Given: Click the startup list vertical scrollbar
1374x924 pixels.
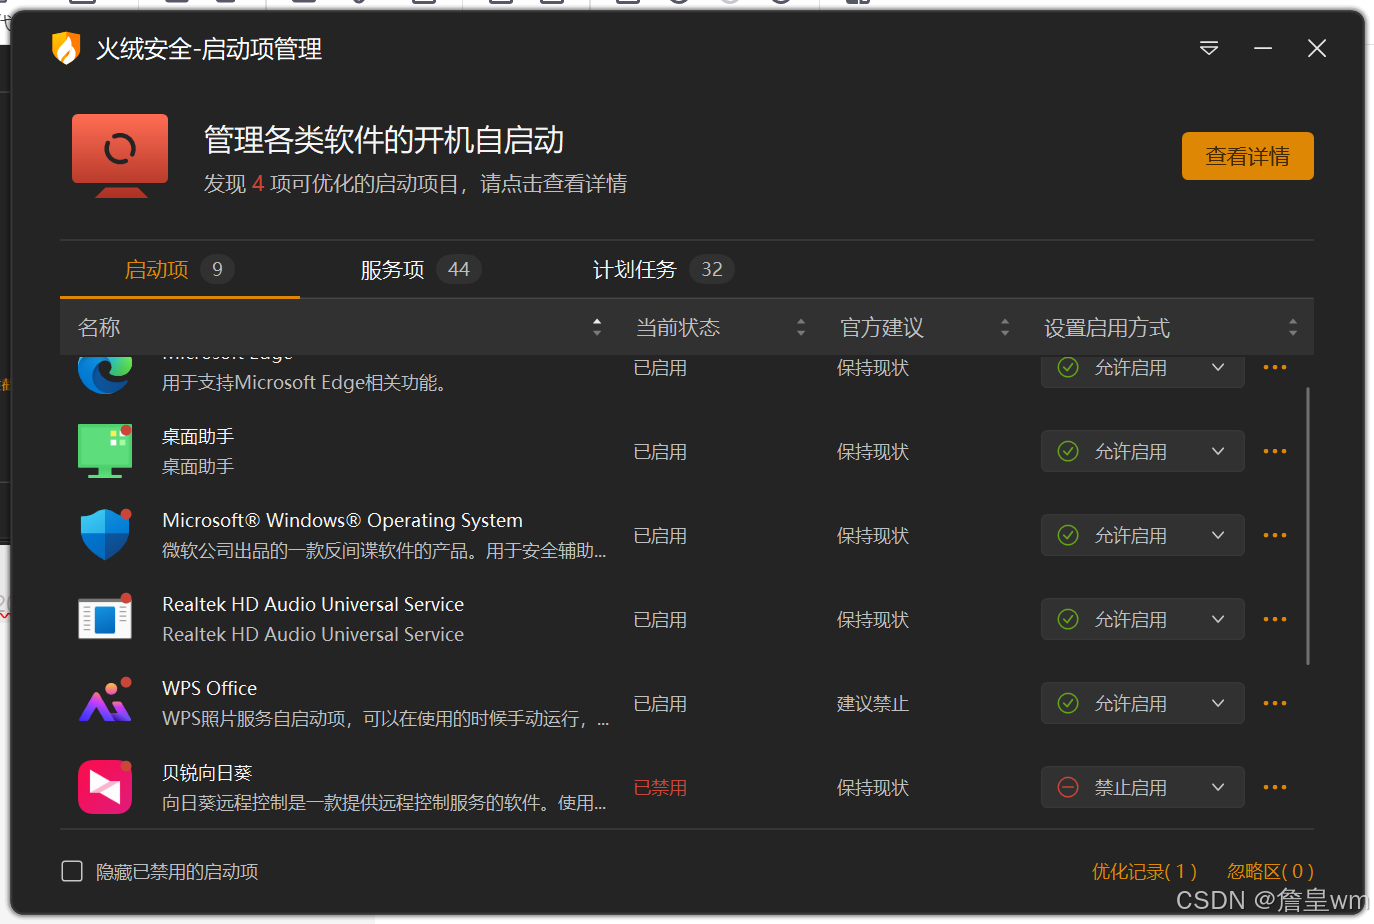Looking at the screenshot, I should pos(1308,526).
